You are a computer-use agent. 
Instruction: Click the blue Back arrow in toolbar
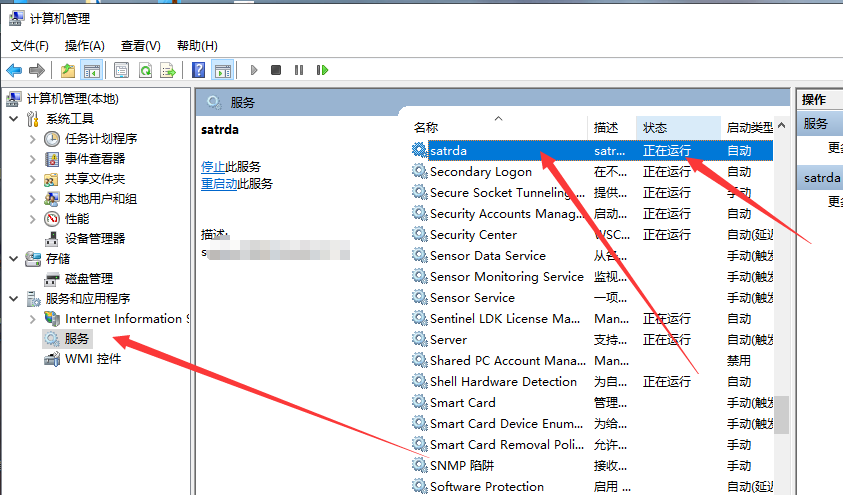14,70
